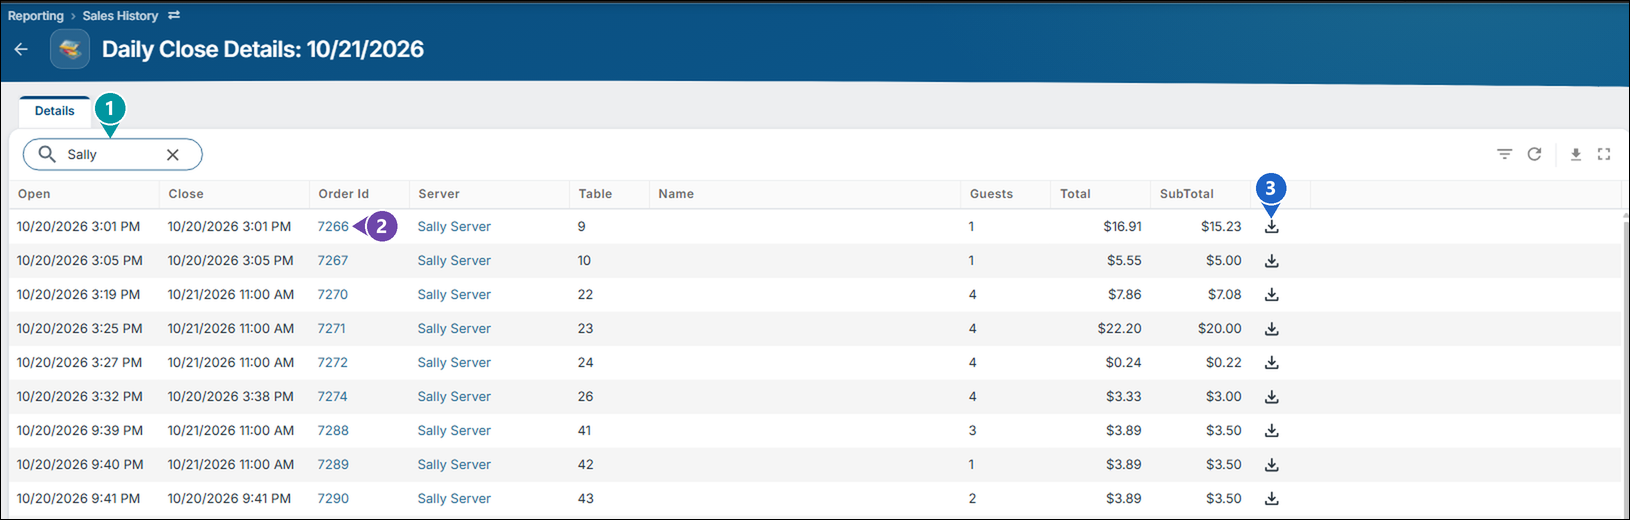
Task: Select the $0.24 total cell
Action: [1123, 363]
